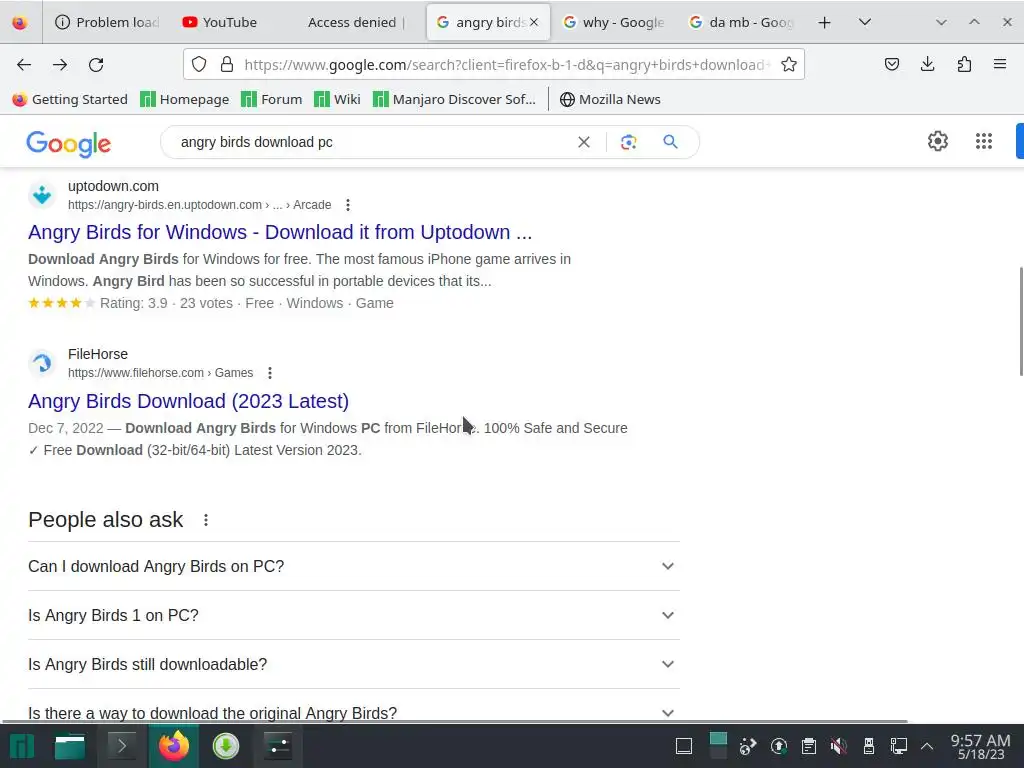
Task: Open the clock and calendar
Action: coord(980,746)
